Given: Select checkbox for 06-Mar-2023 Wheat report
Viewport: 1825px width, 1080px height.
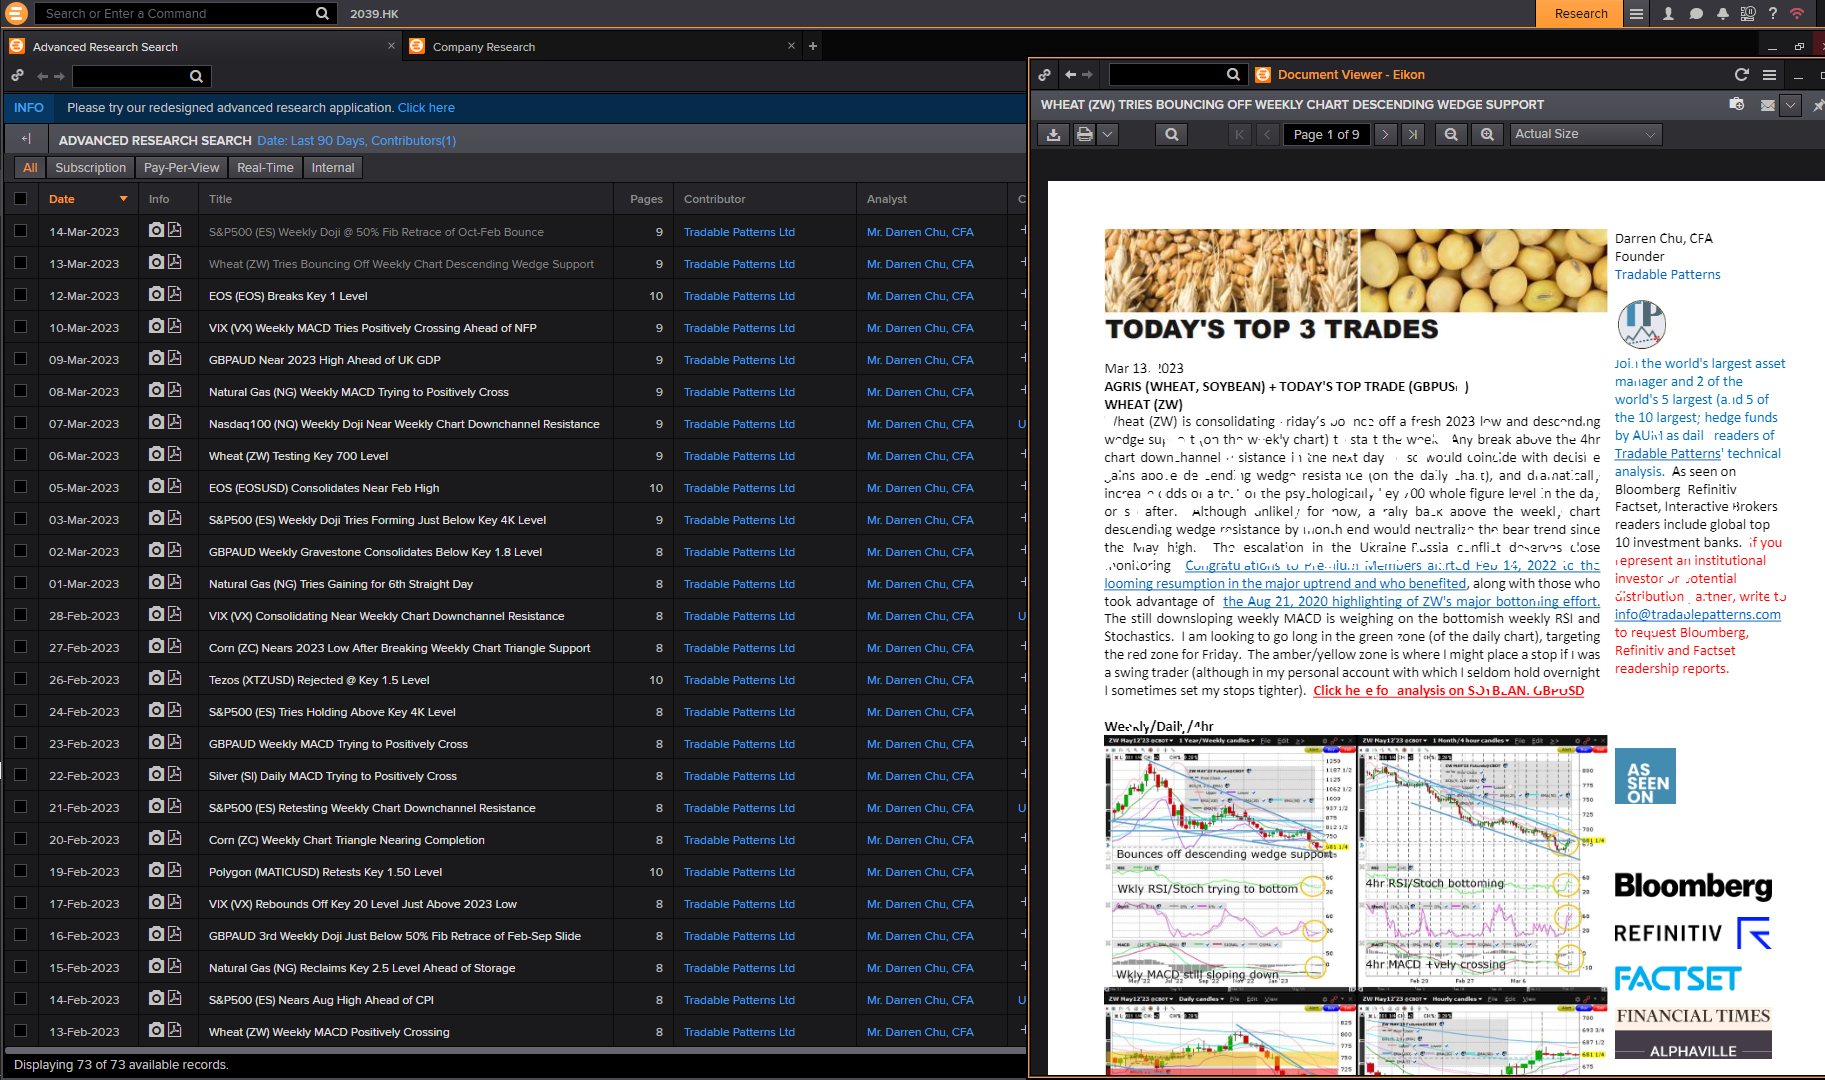Looking at the screenshot, I should coord(21,456).
